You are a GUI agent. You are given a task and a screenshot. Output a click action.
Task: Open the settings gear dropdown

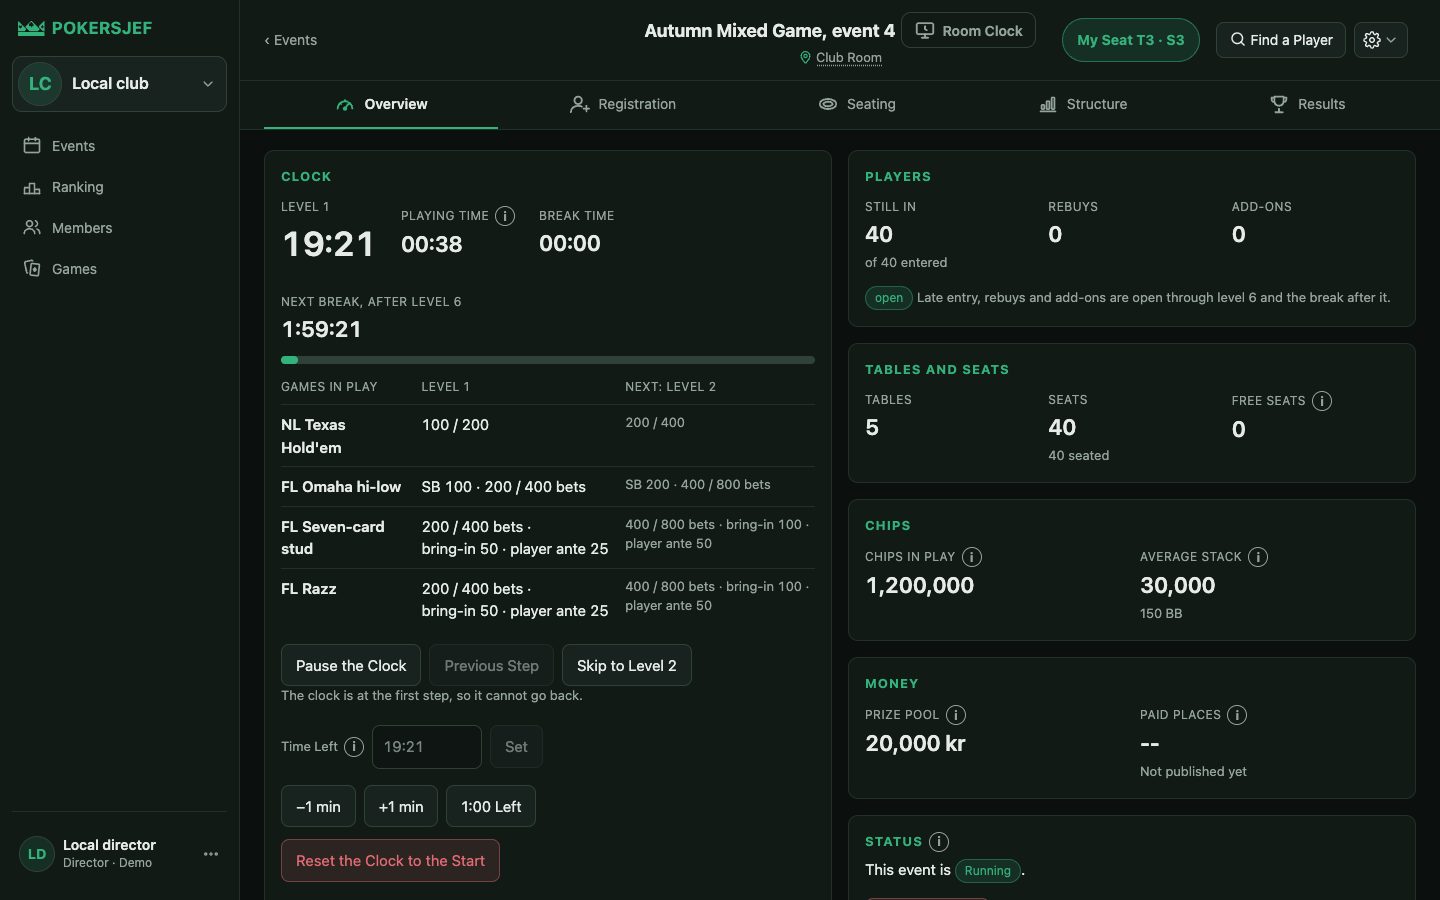(x=1381, y=40)
